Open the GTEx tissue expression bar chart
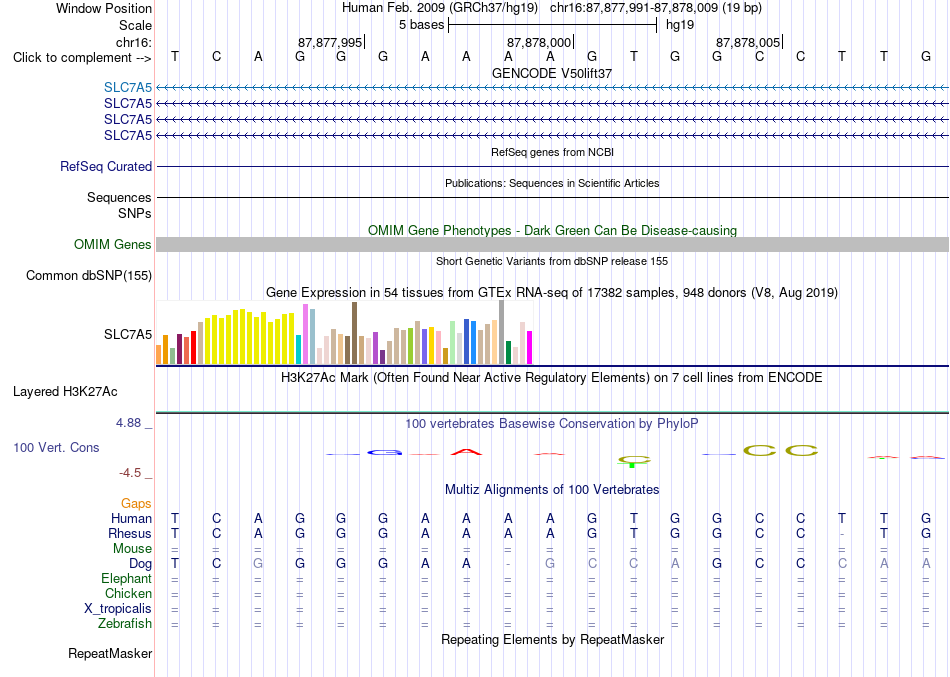 344,333
